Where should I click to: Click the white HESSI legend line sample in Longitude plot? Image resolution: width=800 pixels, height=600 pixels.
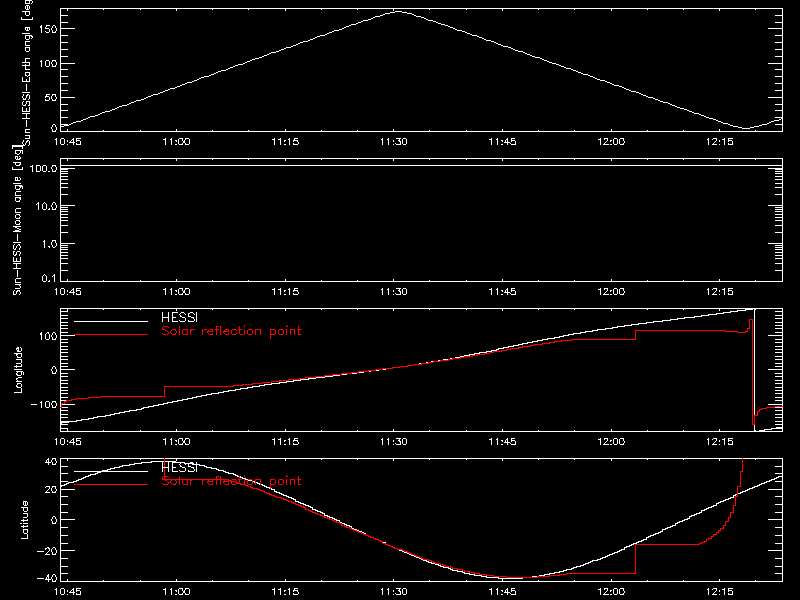[x=111, y=321]
